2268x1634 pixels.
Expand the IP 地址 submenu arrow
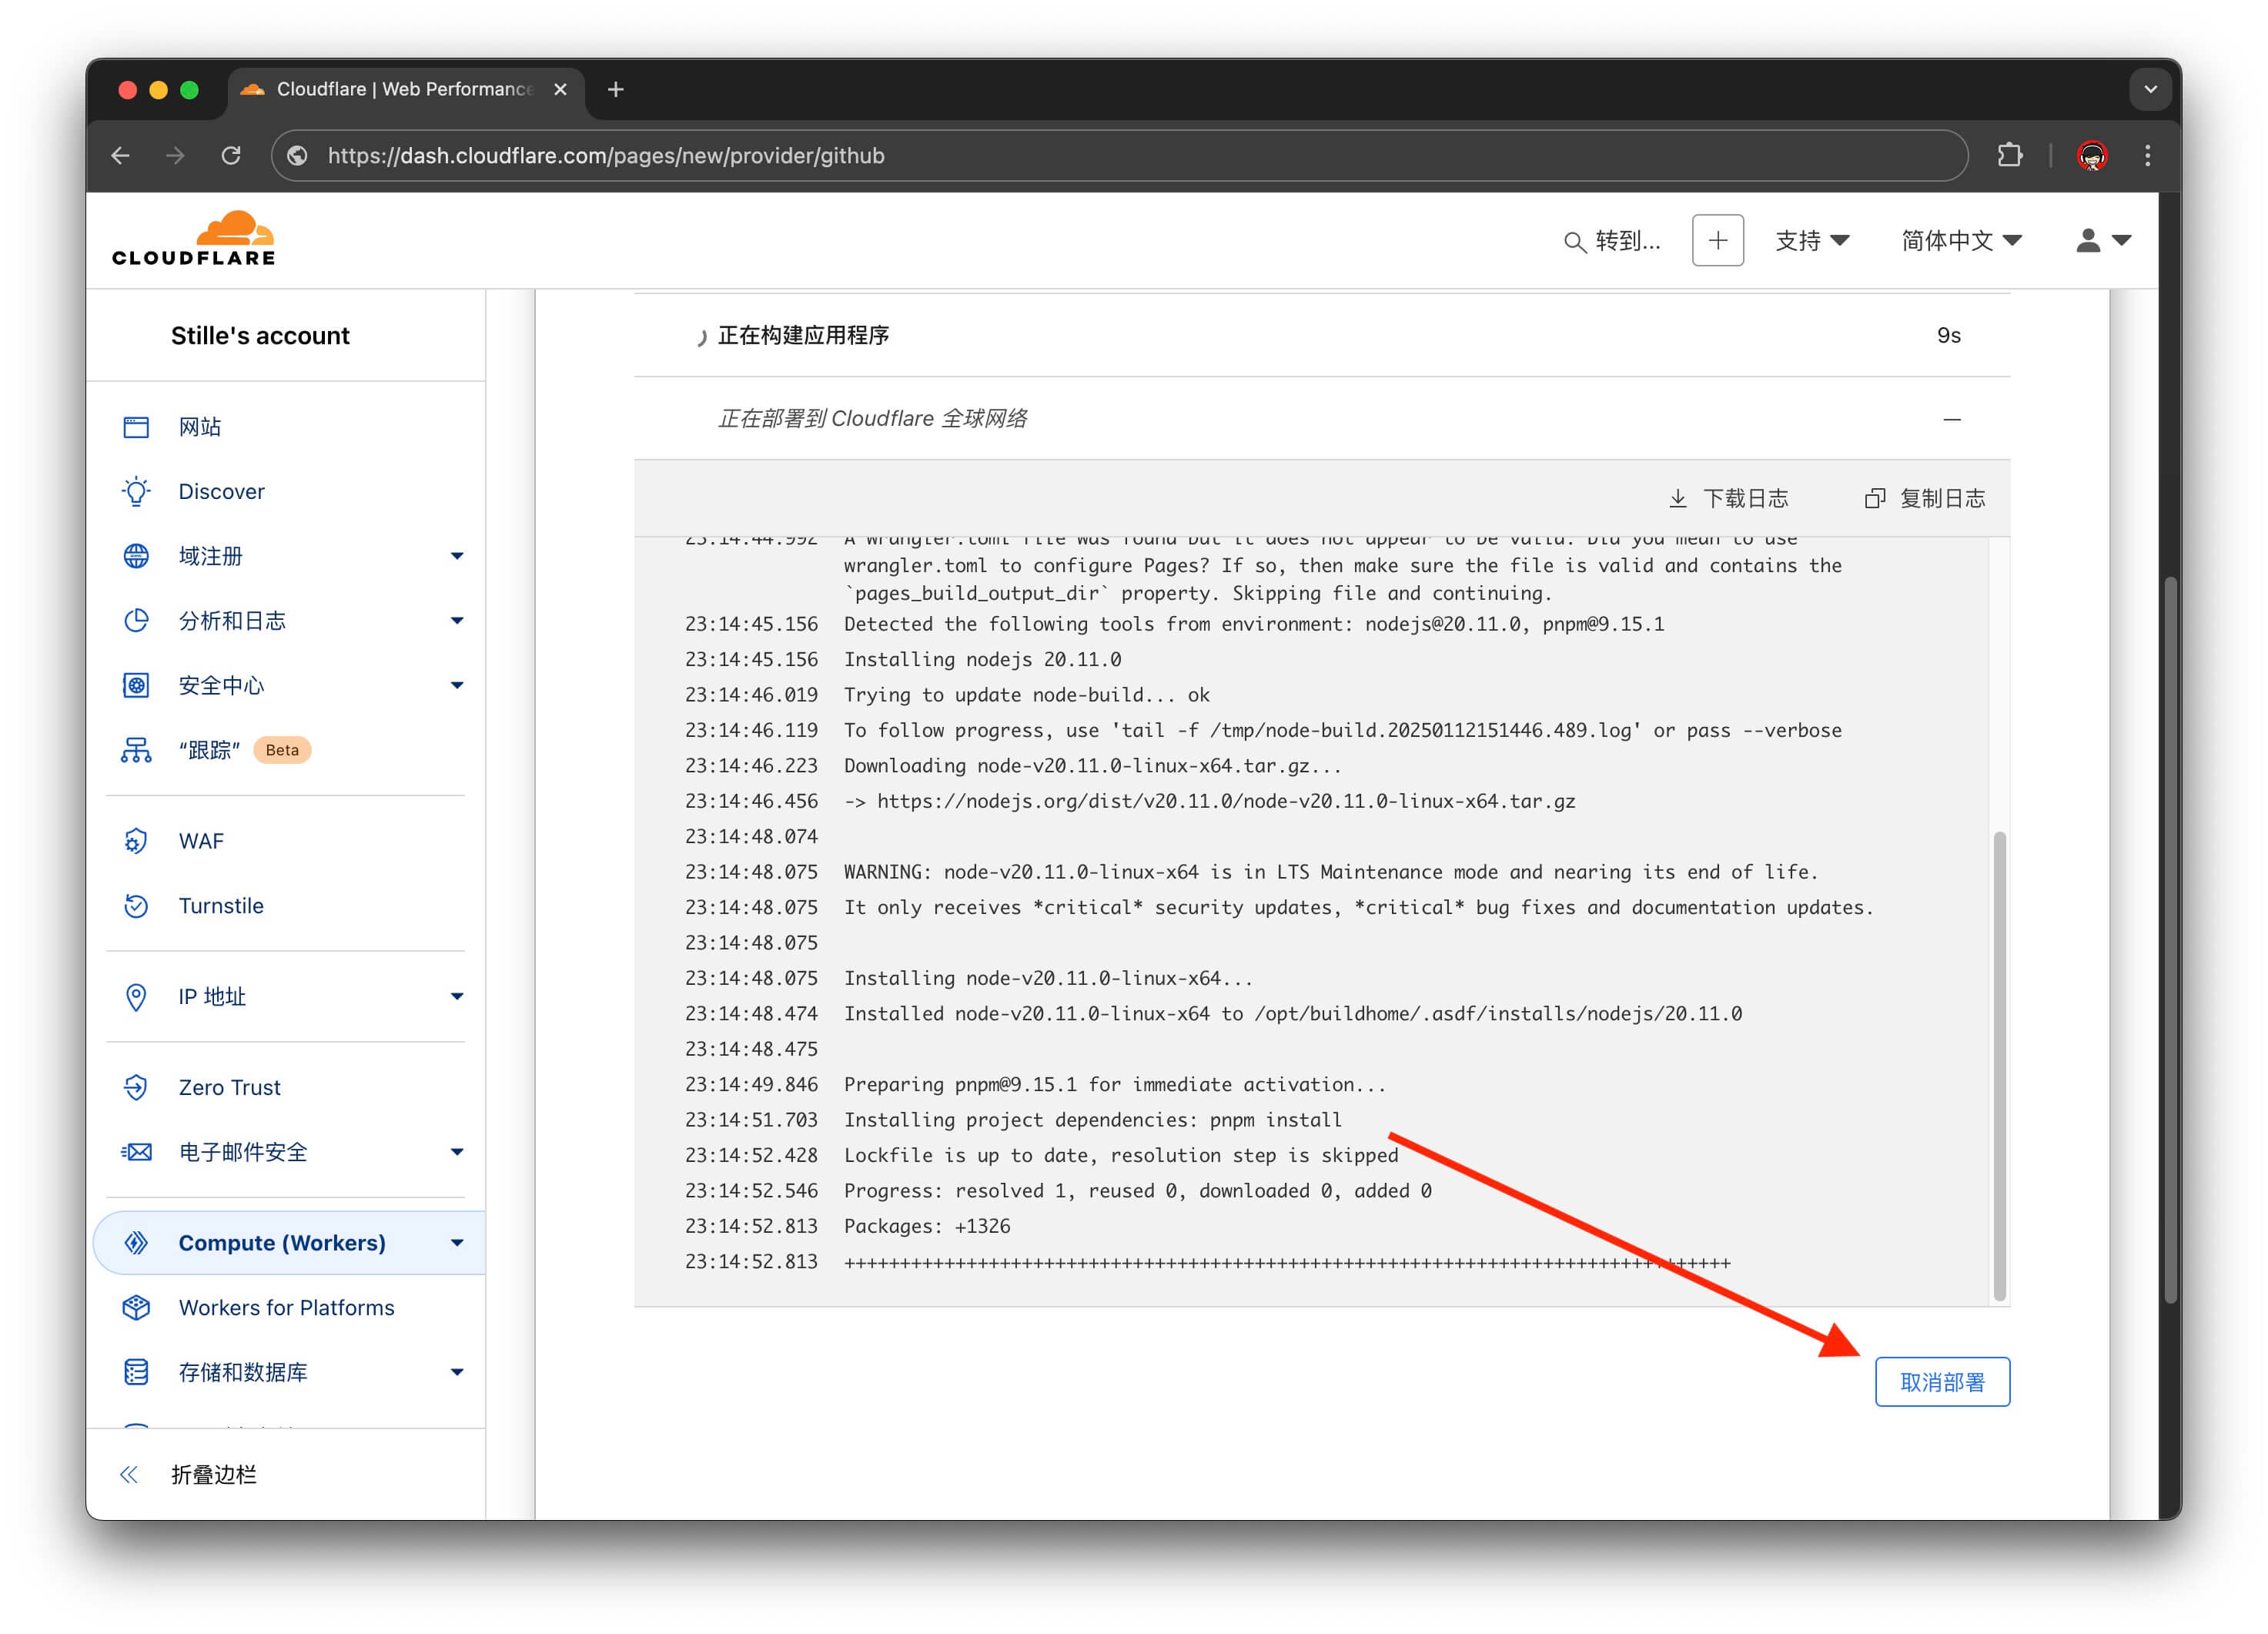click(x=457, y=996)
